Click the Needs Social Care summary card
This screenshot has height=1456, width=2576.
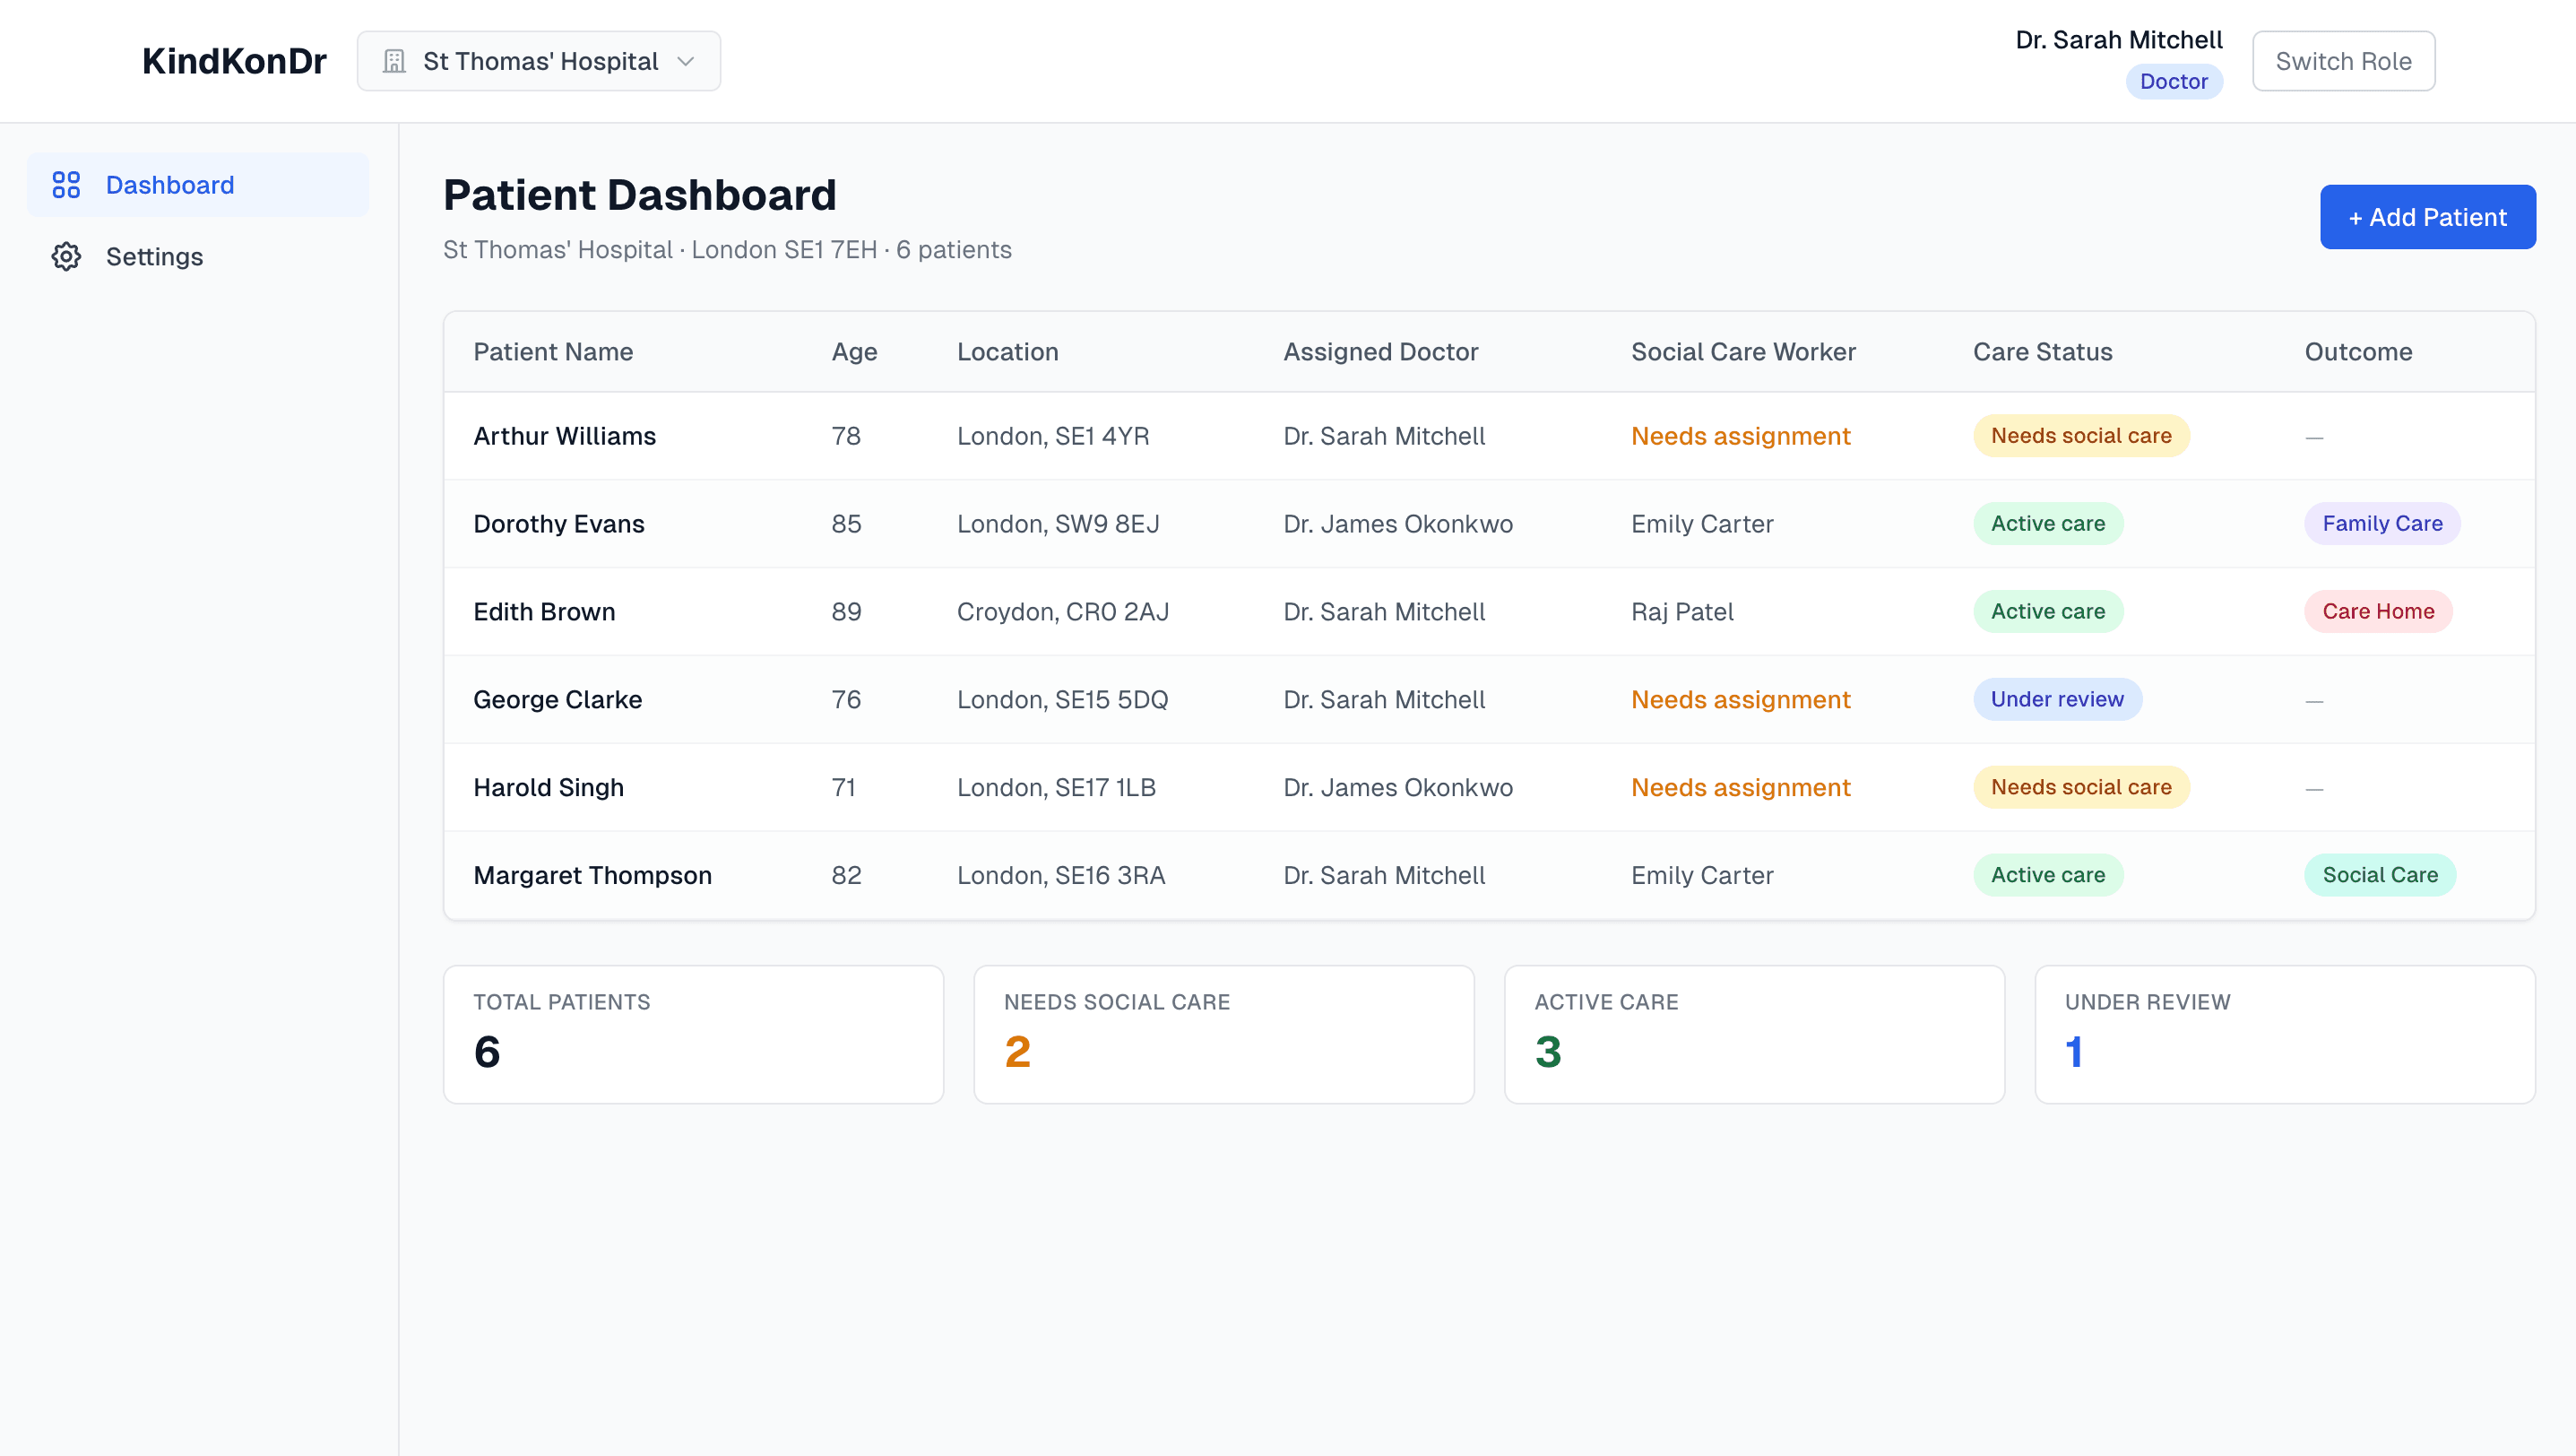pos(1223,1034)
